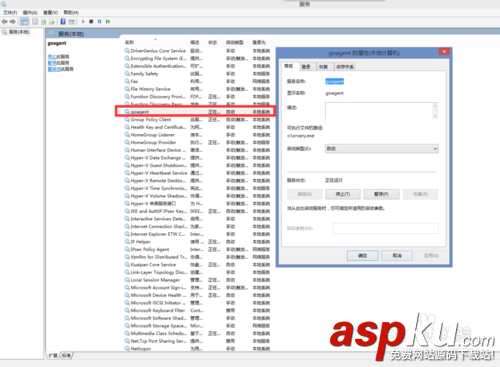The image size is (500, 367).
Task: Select the Family Safety service row
Action: pyautogui.click(x=197, y=74)
